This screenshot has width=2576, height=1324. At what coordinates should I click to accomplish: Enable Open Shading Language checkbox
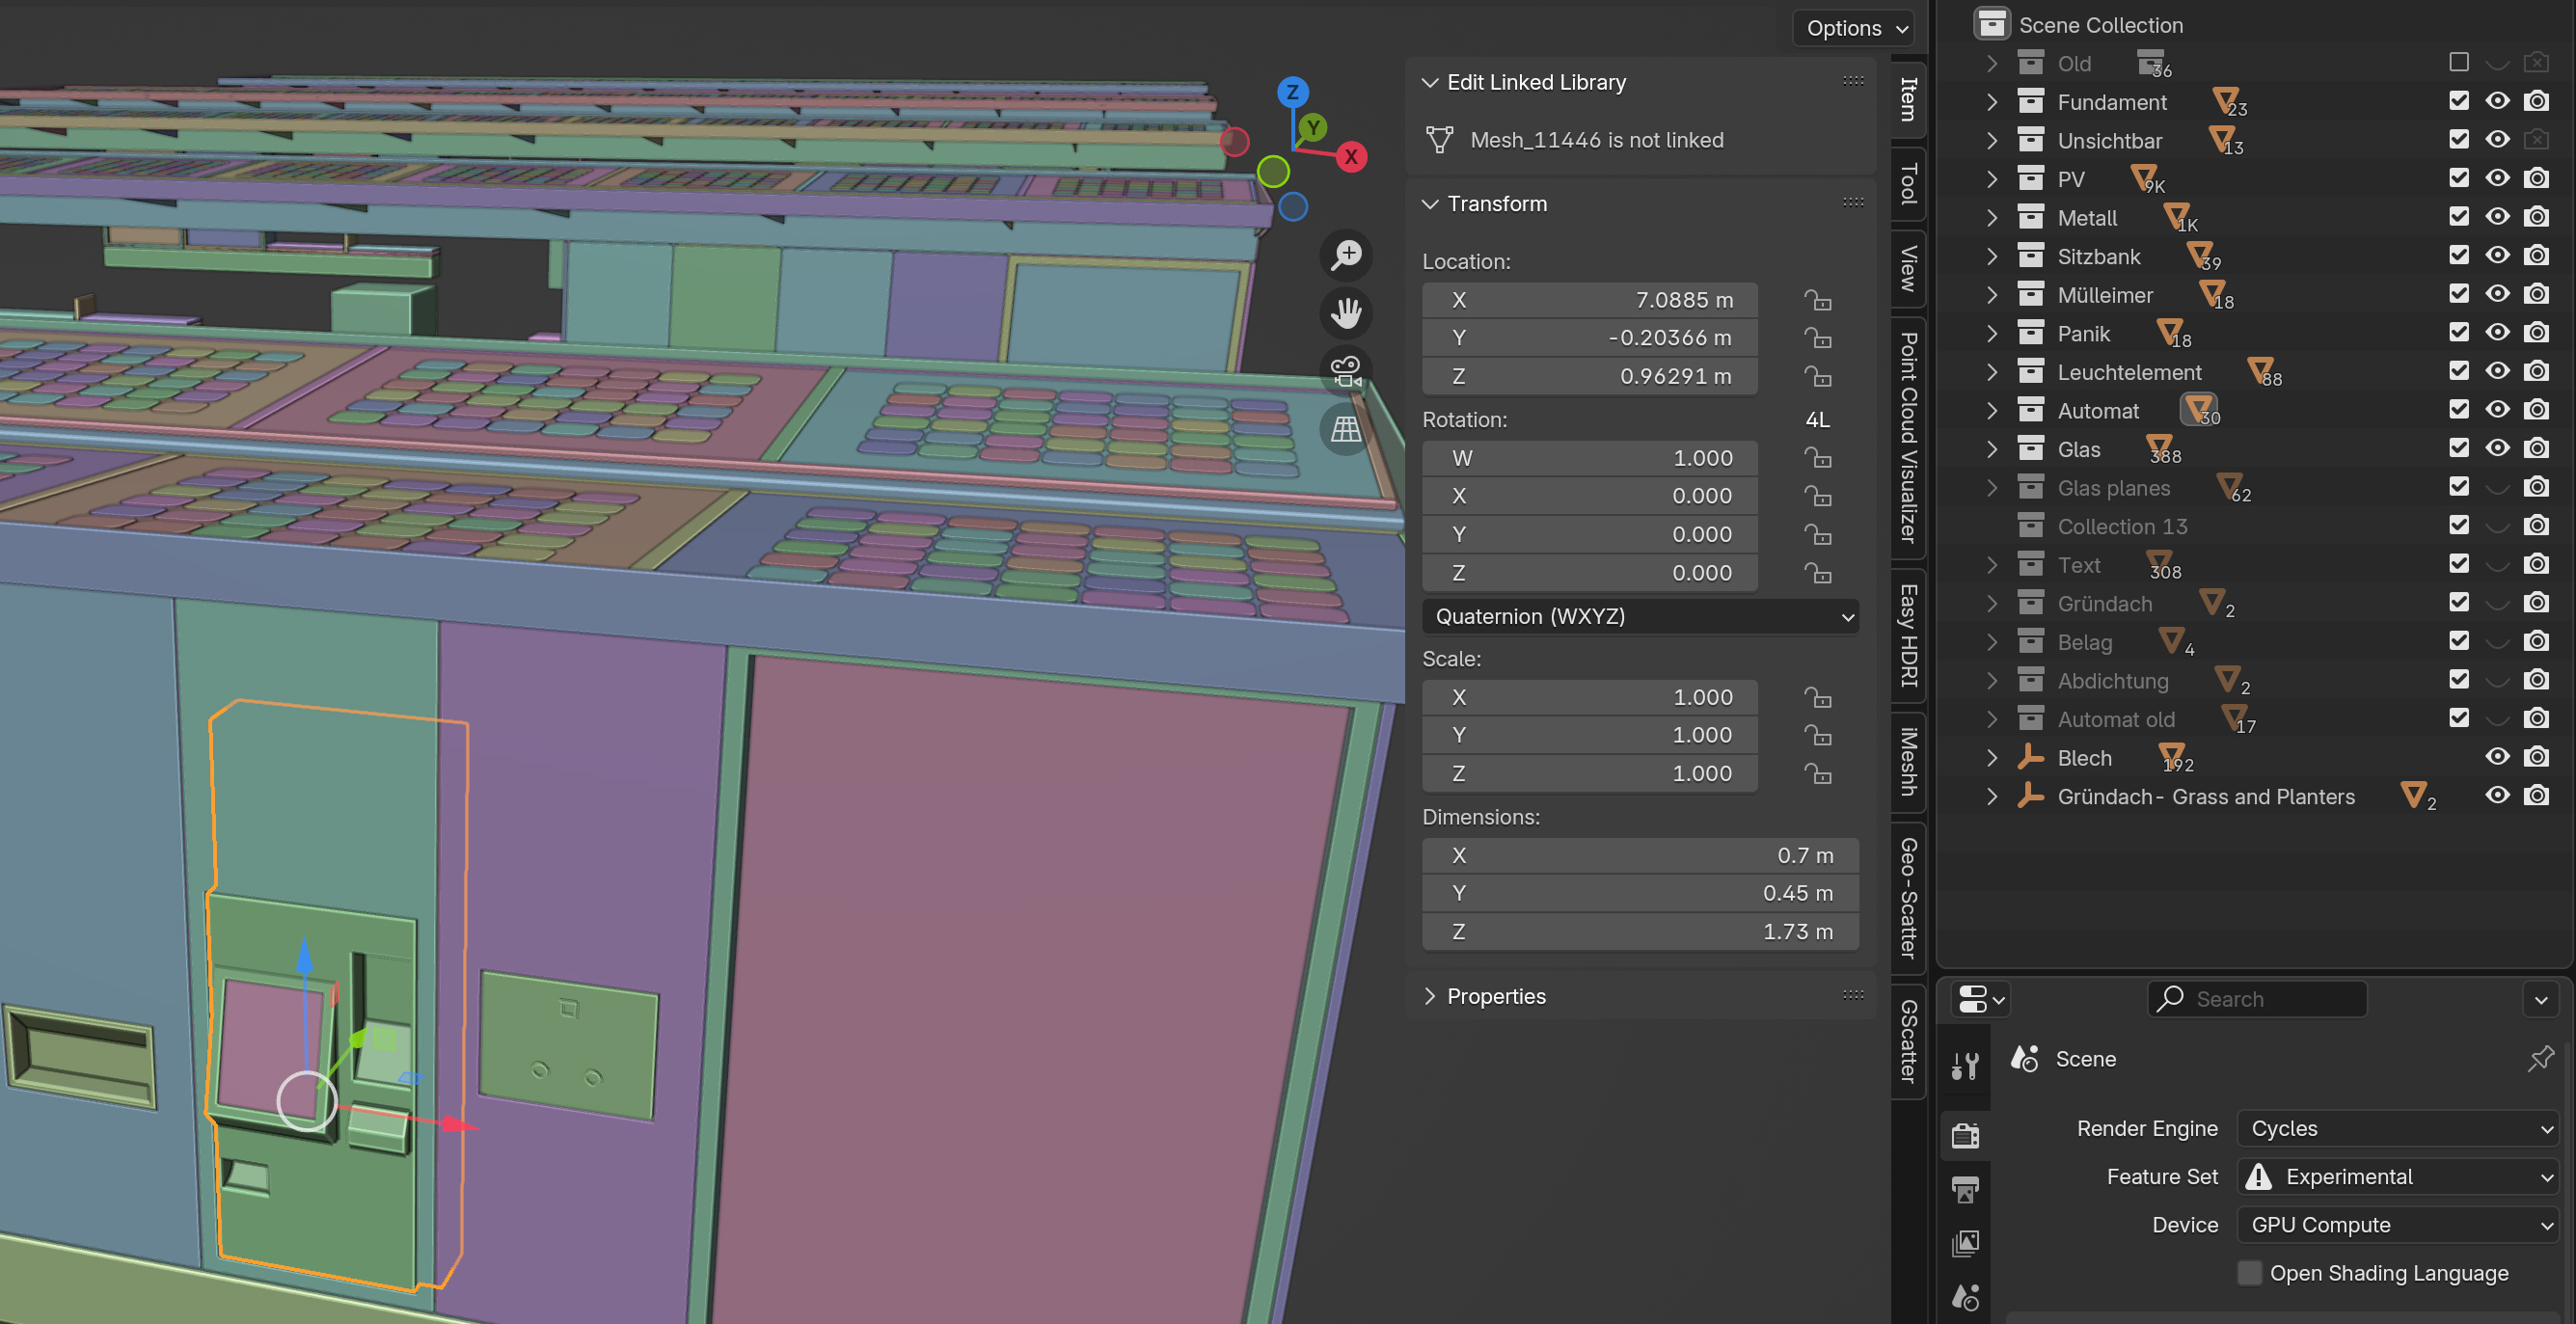[2249, 1273]
